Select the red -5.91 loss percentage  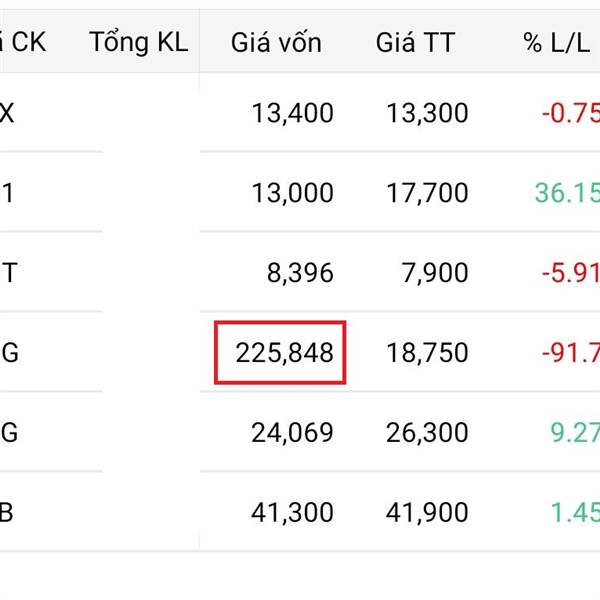[570, 272]
